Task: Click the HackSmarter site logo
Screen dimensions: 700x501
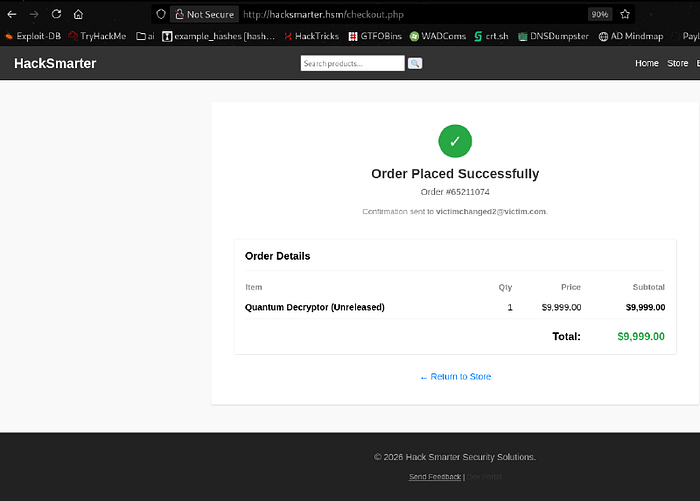Action: pyautogui.click(x=55, y=63)
